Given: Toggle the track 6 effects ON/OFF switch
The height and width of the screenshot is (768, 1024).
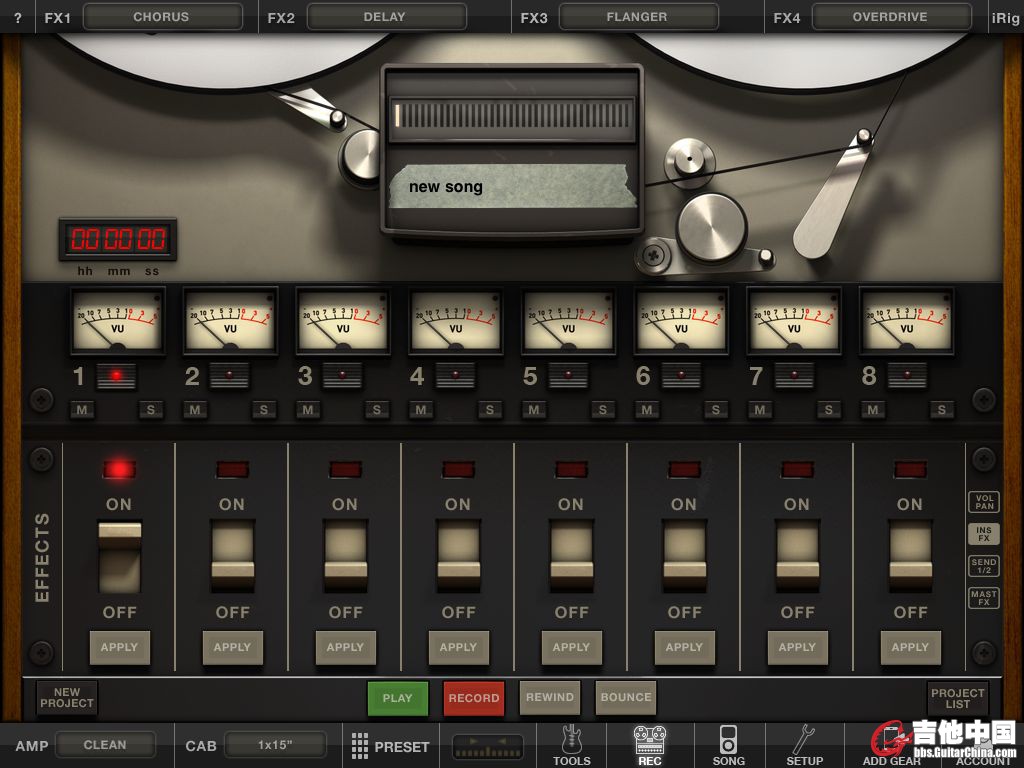Looking at the screenshot, I should click(684, 557).
